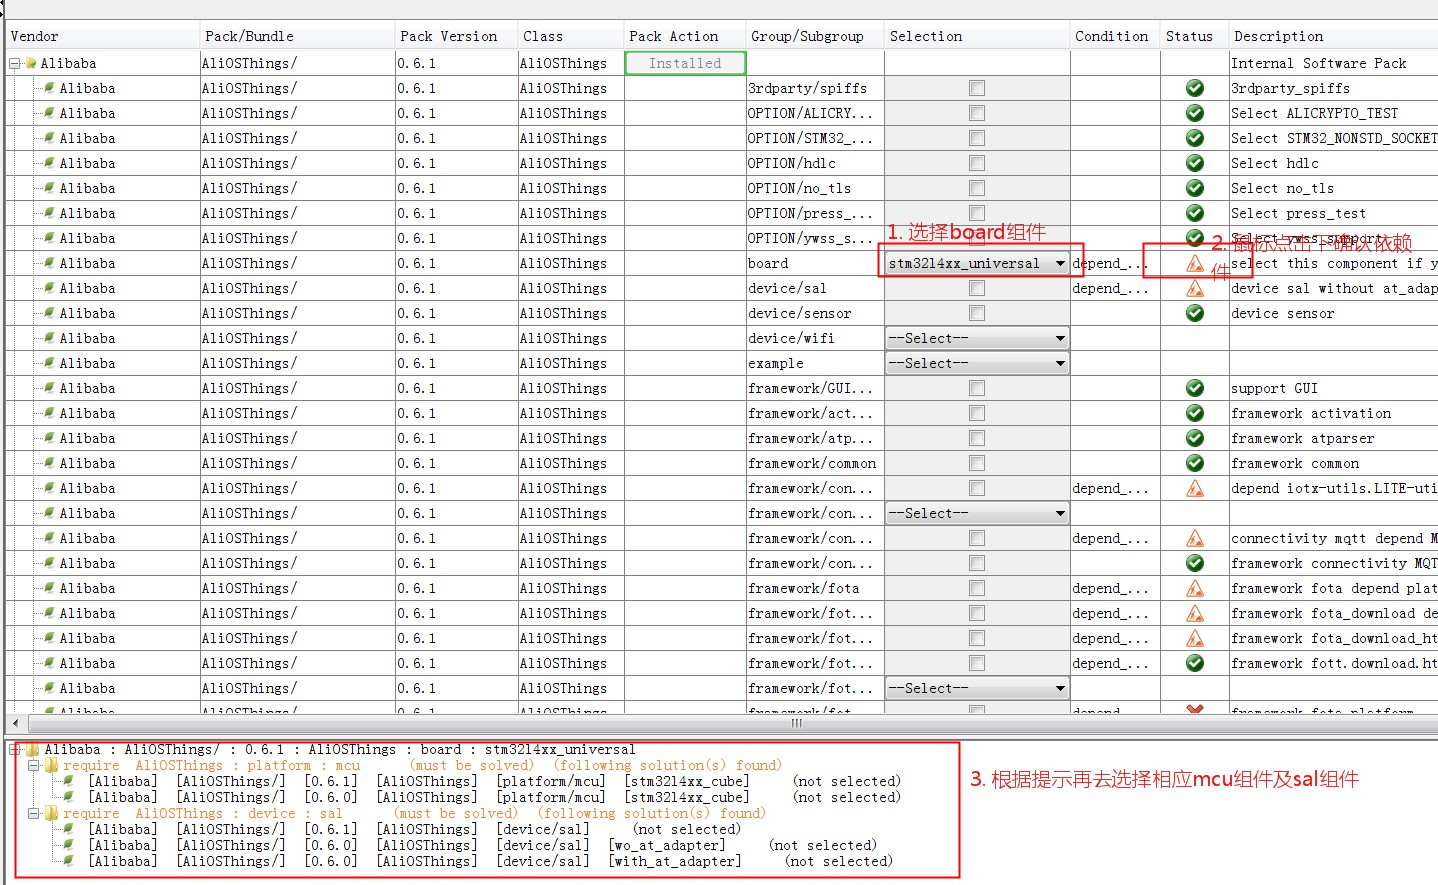This screenshot has width=1438, height=885.
Task: Toggle the OPTION/hdlc checkbox
Action: pyautogui.click(x=977, y=163)
